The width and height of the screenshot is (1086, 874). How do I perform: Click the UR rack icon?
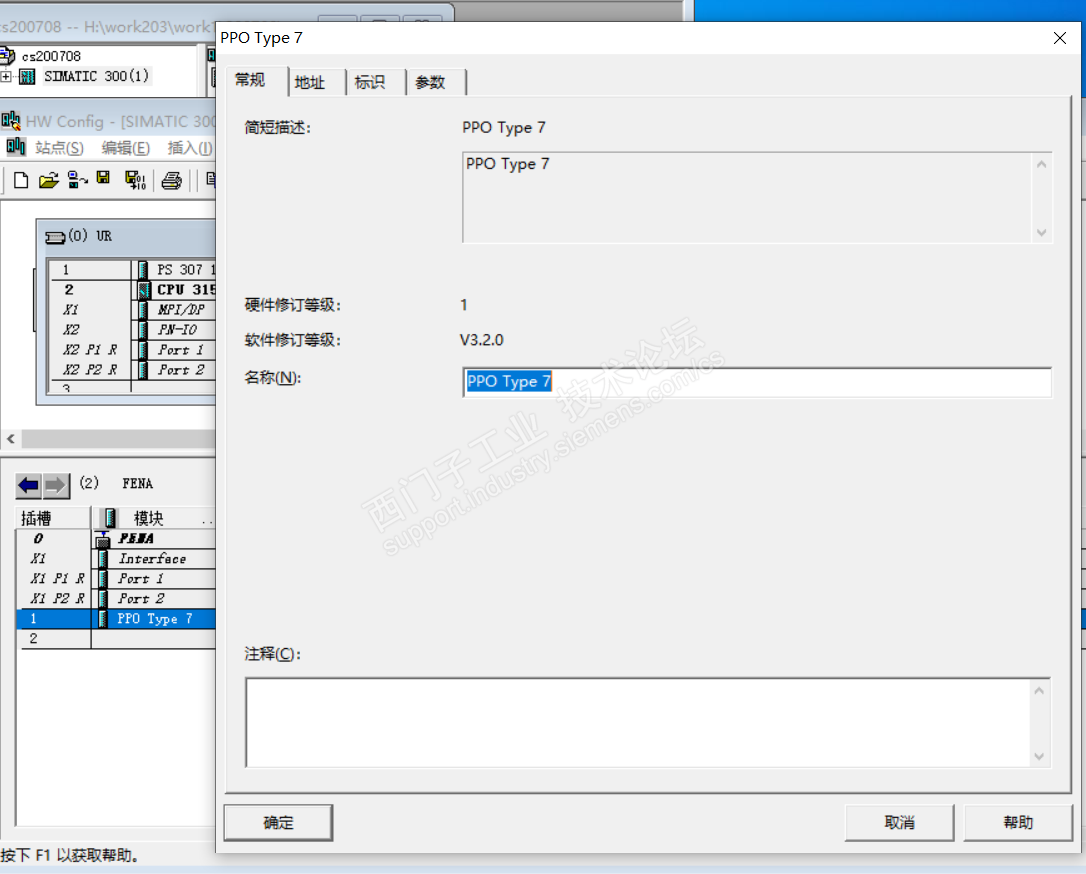pyautogui.click(x=55, y=237)
